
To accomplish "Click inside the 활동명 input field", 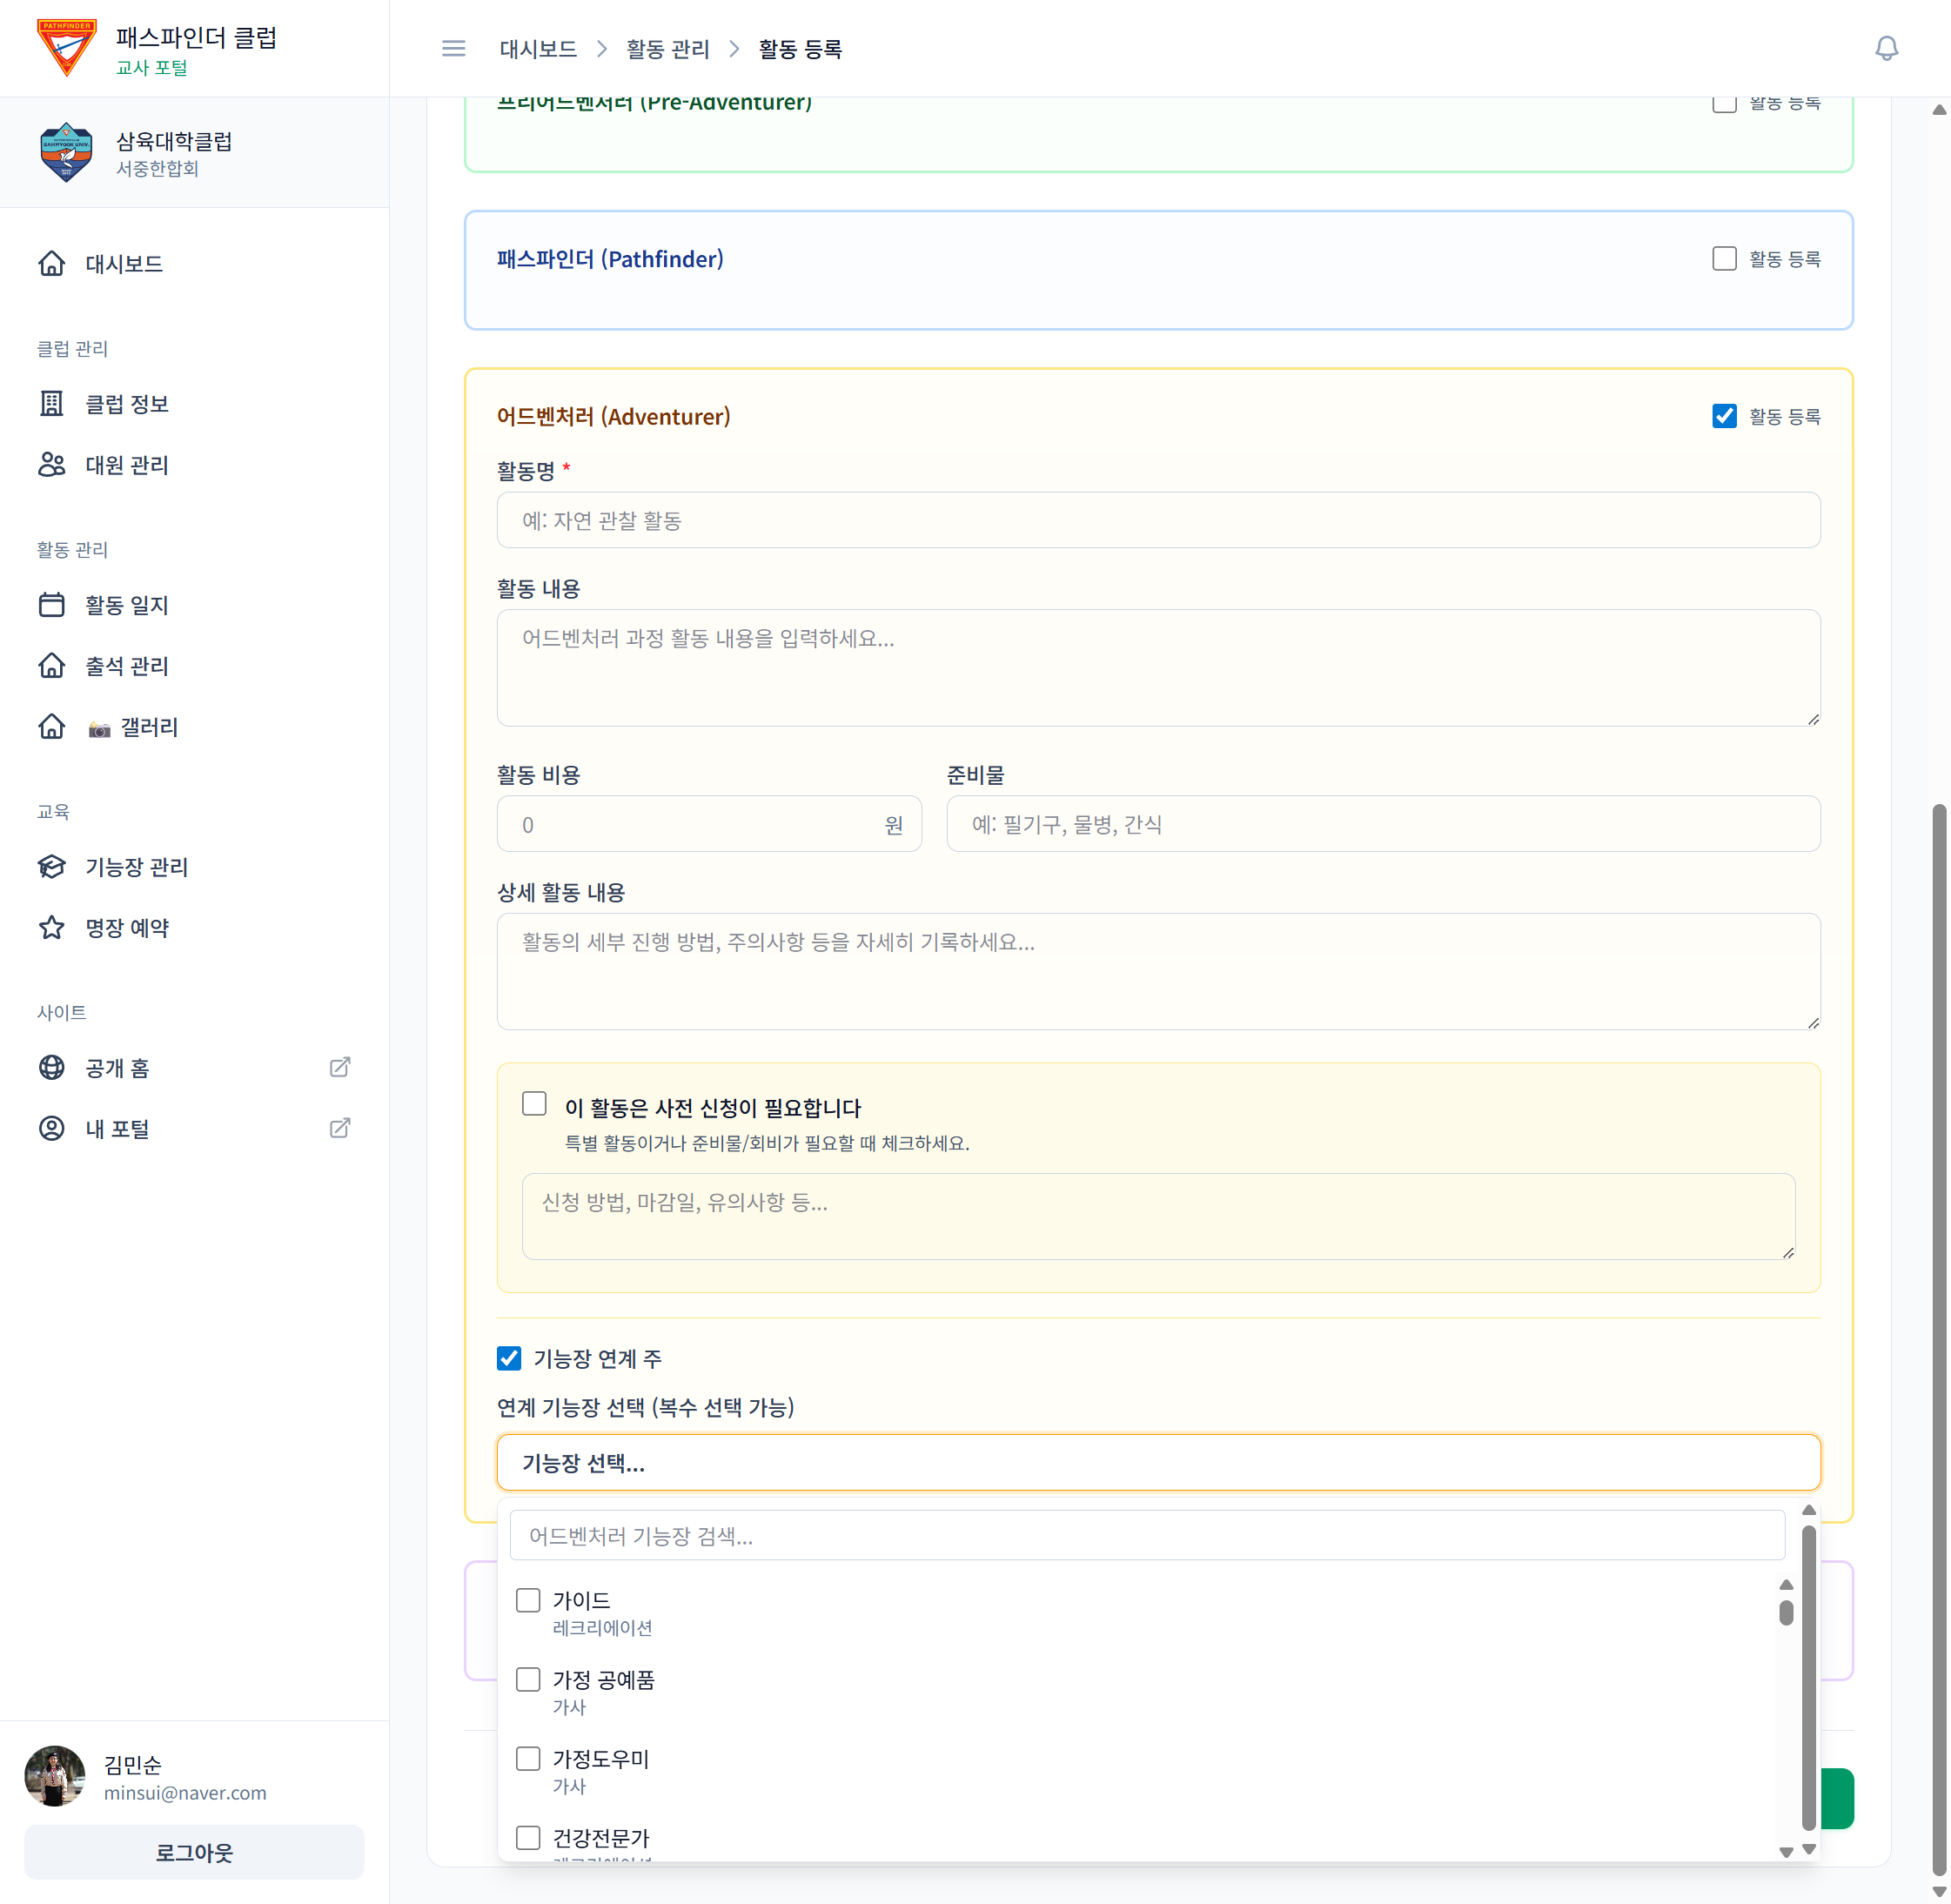I will (x=1158, y=520).
